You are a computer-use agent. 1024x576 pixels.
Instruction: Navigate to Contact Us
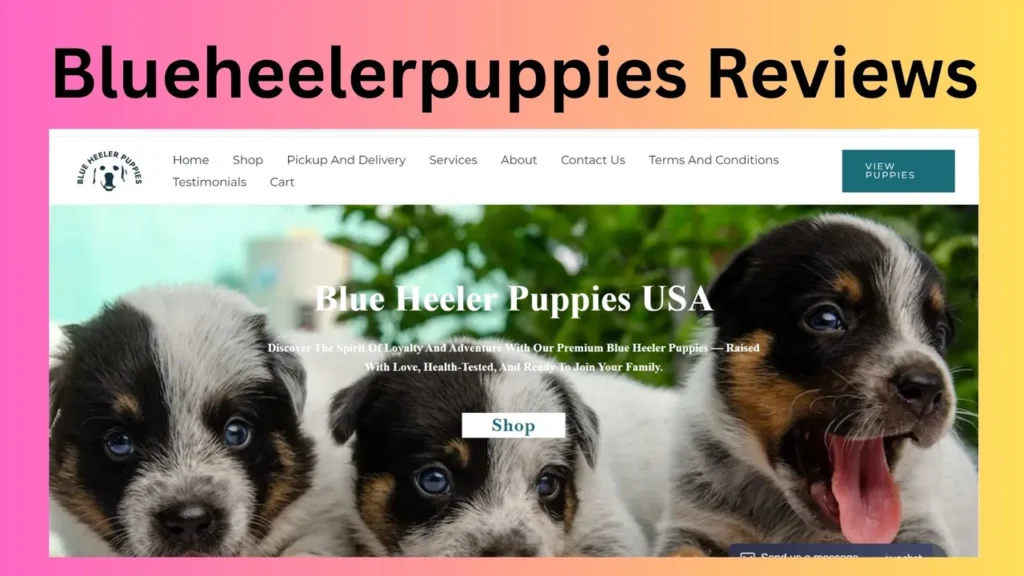pyautogui.click(x=593, y=160)
